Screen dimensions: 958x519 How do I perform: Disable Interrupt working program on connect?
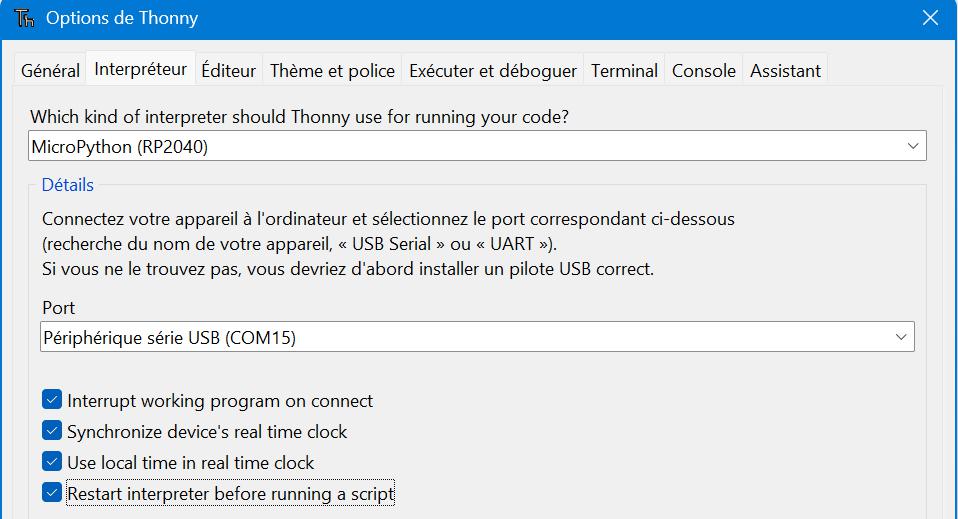pos(52,400)
